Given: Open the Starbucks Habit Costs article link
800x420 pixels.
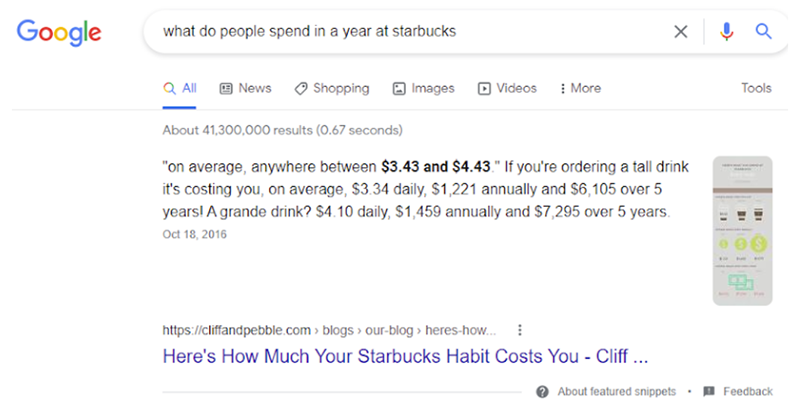Looking at the screenshot, I should (x=407, y=356).
